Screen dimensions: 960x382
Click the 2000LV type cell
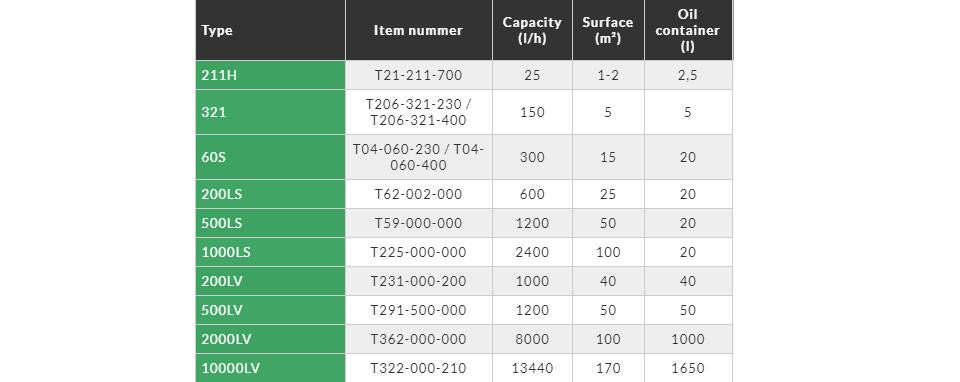[271, 339]
